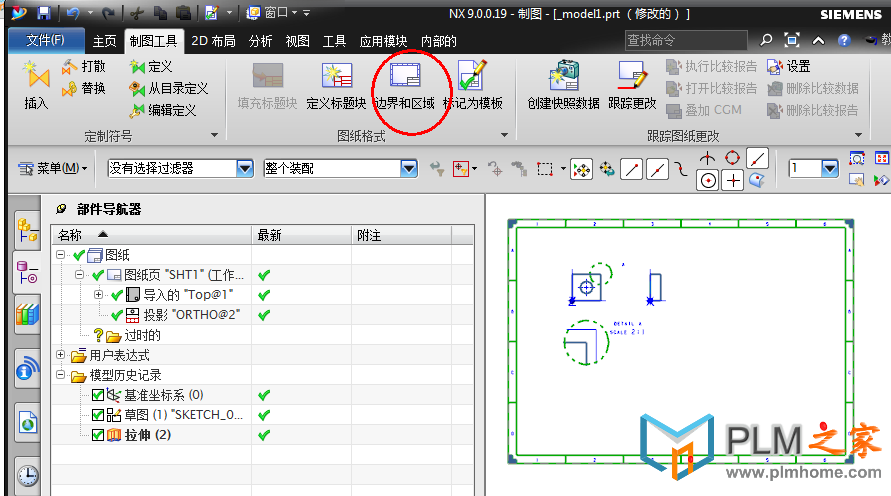
Task: Collapse the ribbon with the up arrow
Action: click(x=818, y=40)
